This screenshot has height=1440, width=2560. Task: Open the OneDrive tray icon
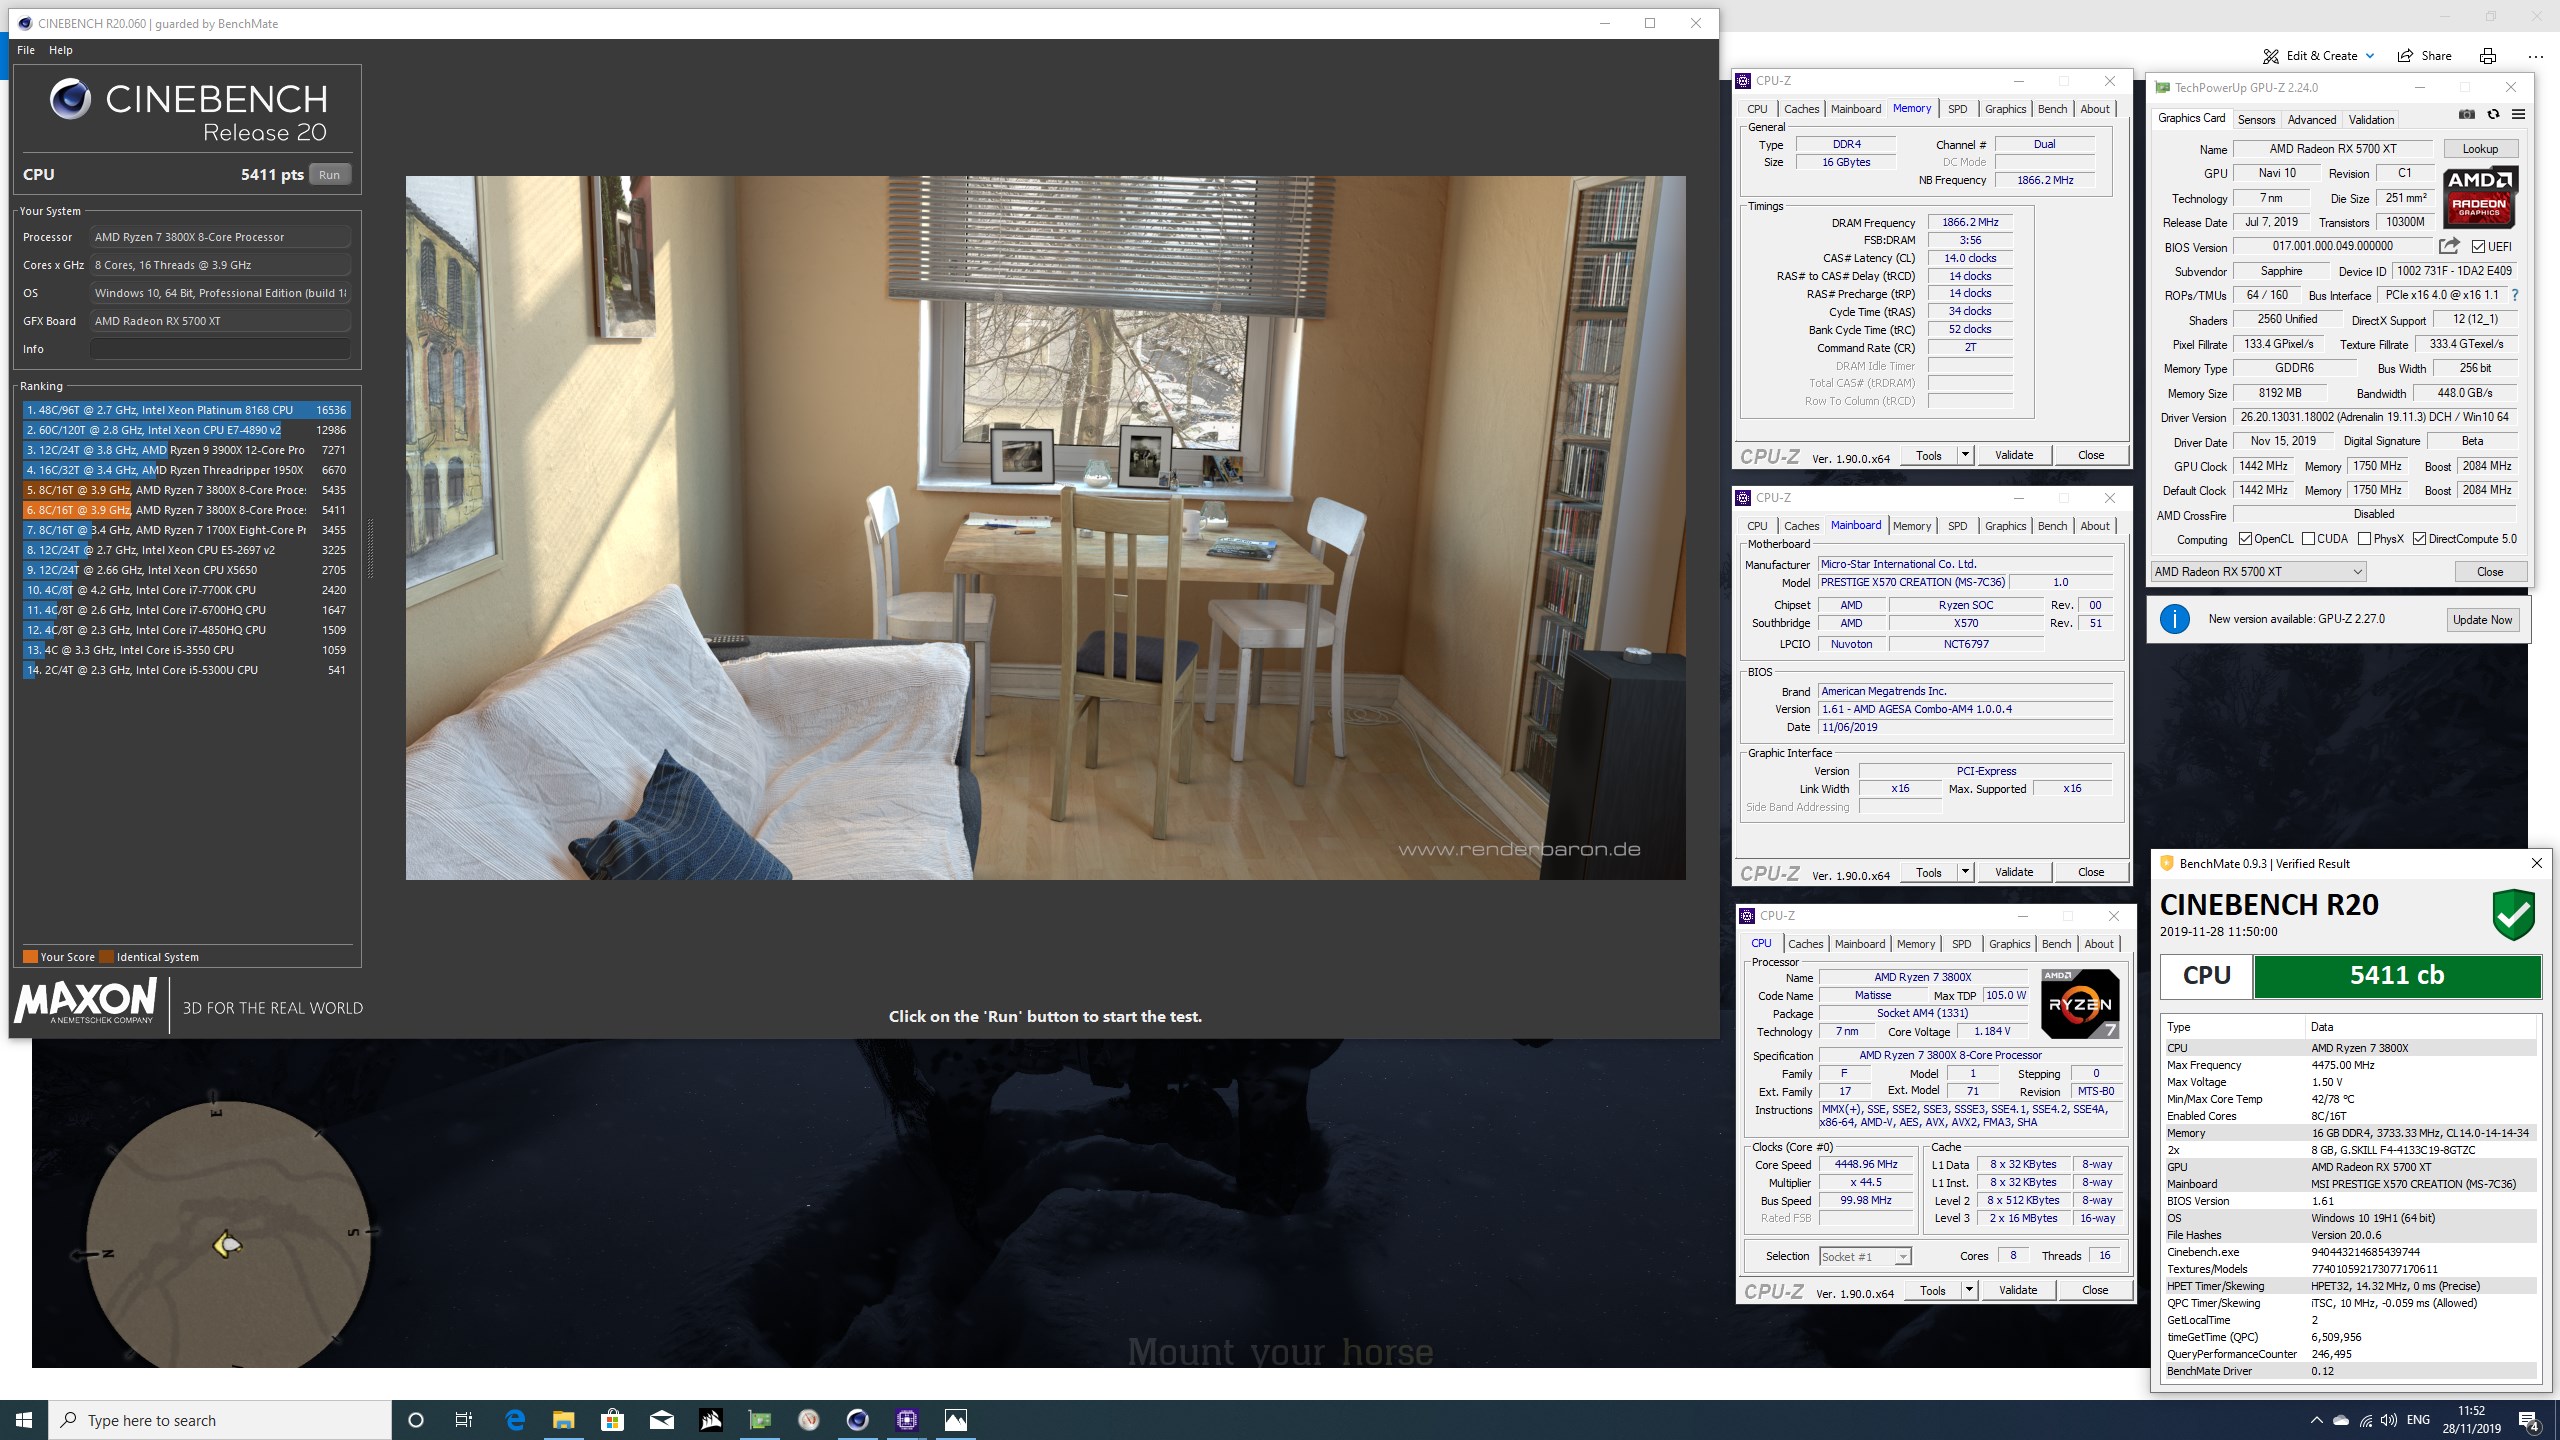[x=2341, y=1420]
